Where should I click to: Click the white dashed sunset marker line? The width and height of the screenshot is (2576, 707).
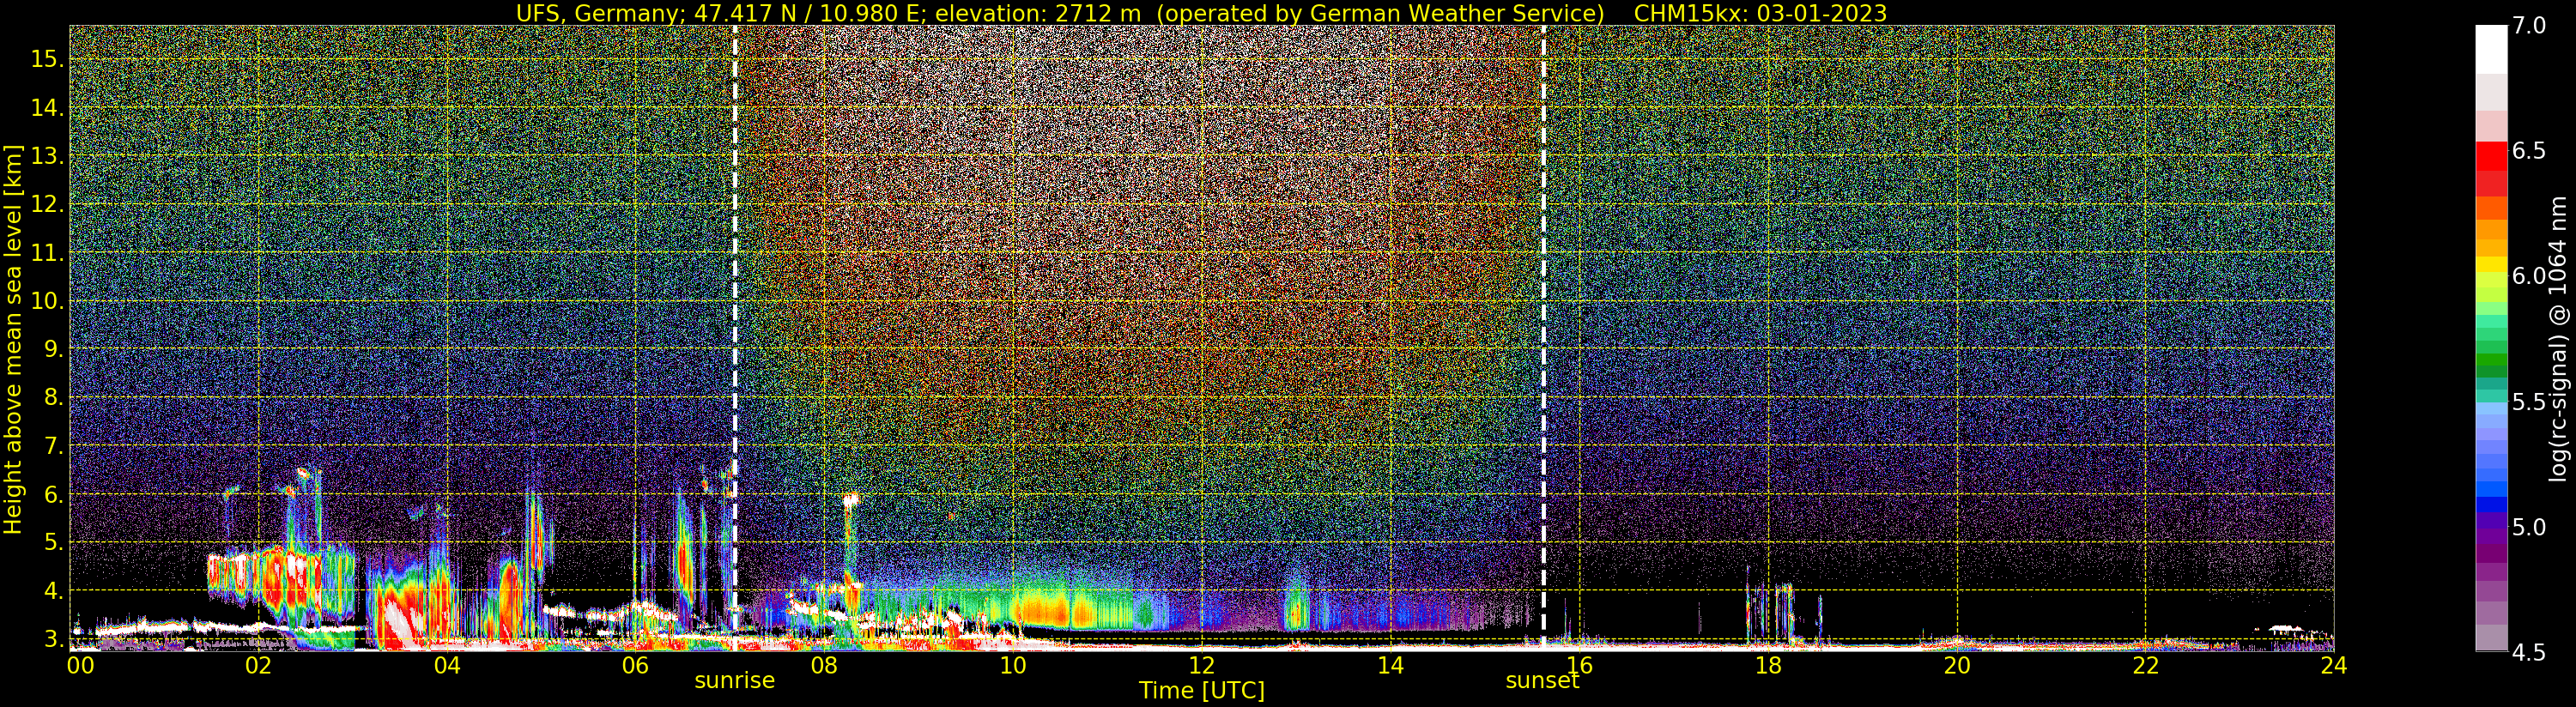(x=1543, y=337)
